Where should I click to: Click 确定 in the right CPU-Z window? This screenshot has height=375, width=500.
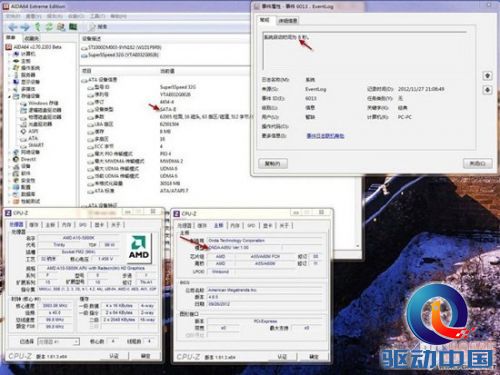[314, 357]
